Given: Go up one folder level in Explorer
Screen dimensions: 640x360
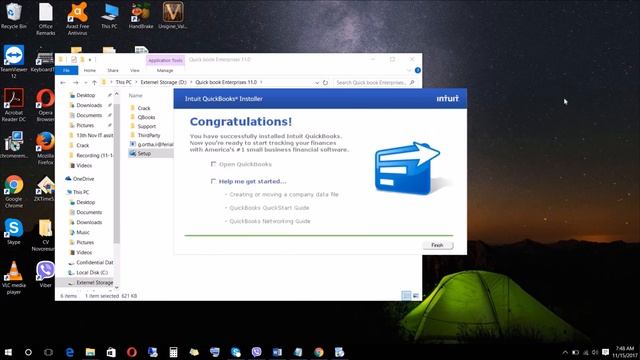Looking at the screenshot, I should 94,82.
